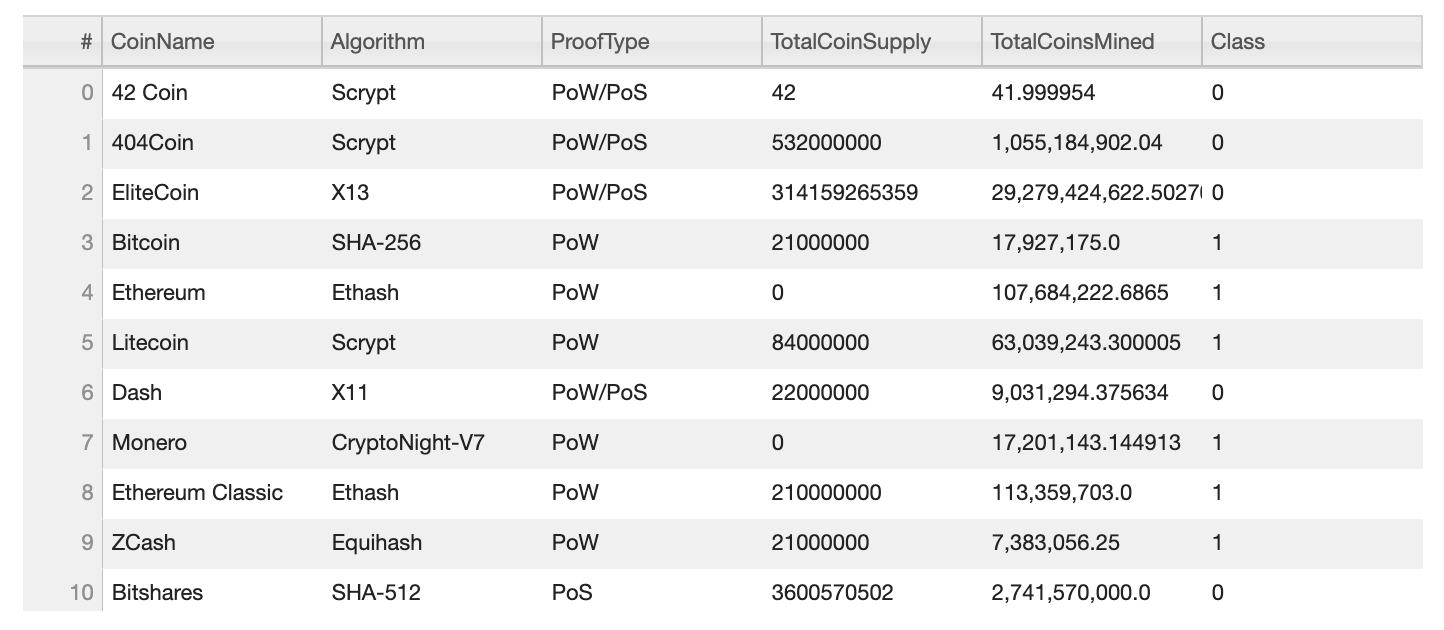
Task: Click the CryptoNight-V7 algorithm cell
Action: click(x=408, y=442)
